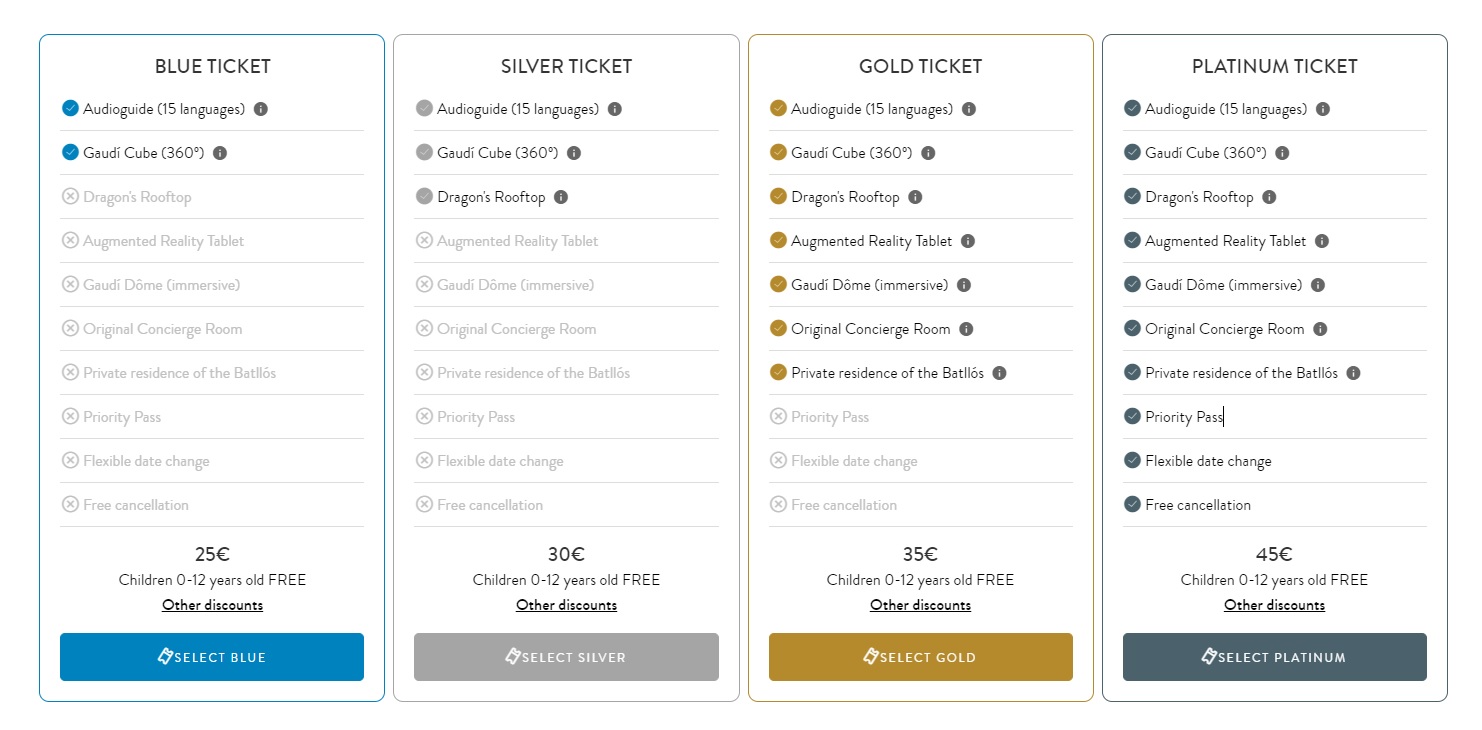Choose the Select Silver button
Viewport: 1482px width, 730px height.
[x=566, y=657]
